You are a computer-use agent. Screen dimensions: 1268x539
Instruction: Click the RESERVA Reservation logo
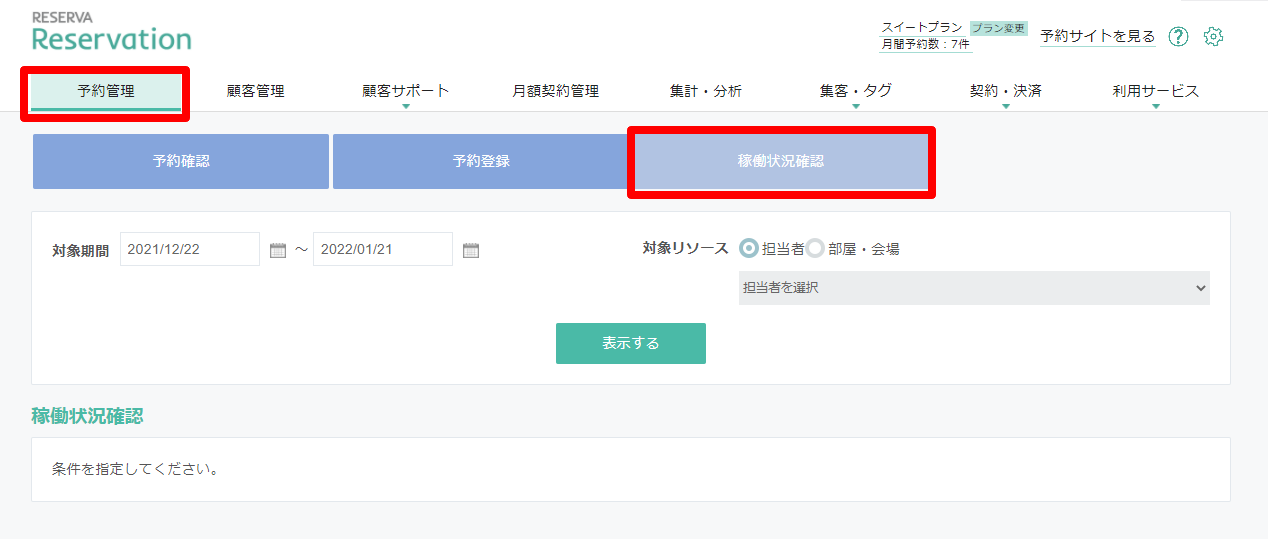(x=111, y=32)
